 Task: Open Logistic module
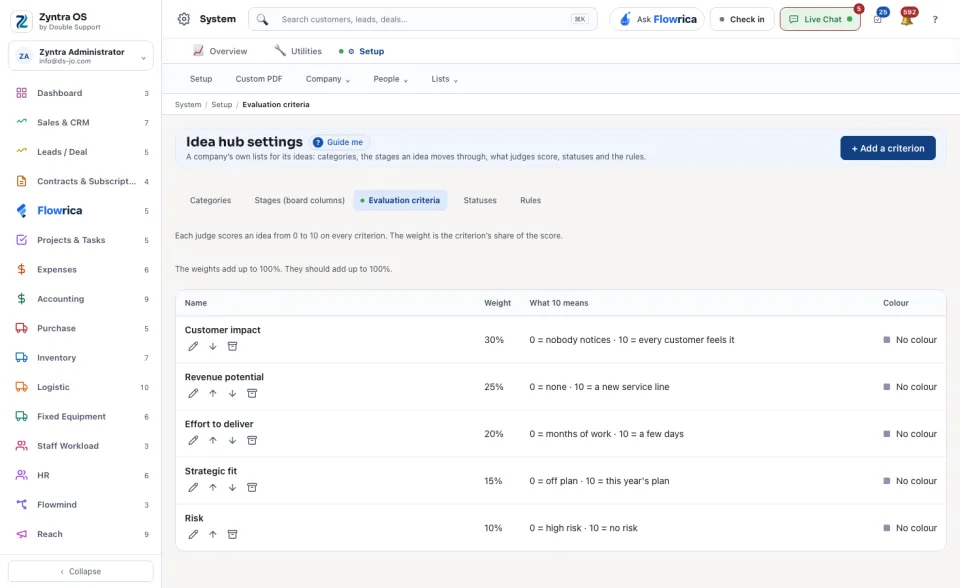(81, 387)
